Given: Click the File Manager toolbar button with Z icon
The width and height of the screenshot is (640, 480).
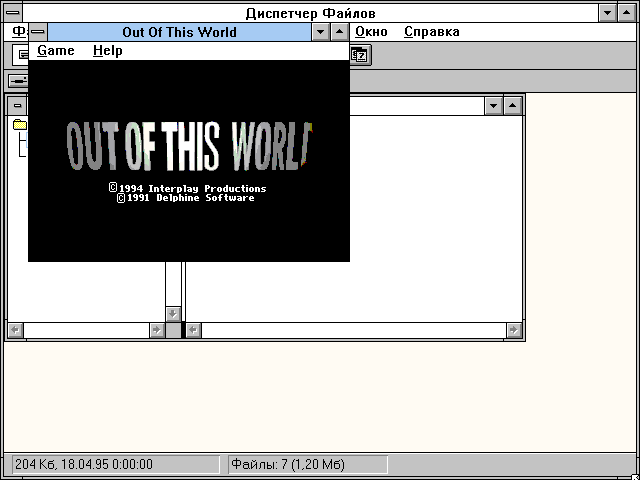Looking at the screenshot, I should point(360,55).
